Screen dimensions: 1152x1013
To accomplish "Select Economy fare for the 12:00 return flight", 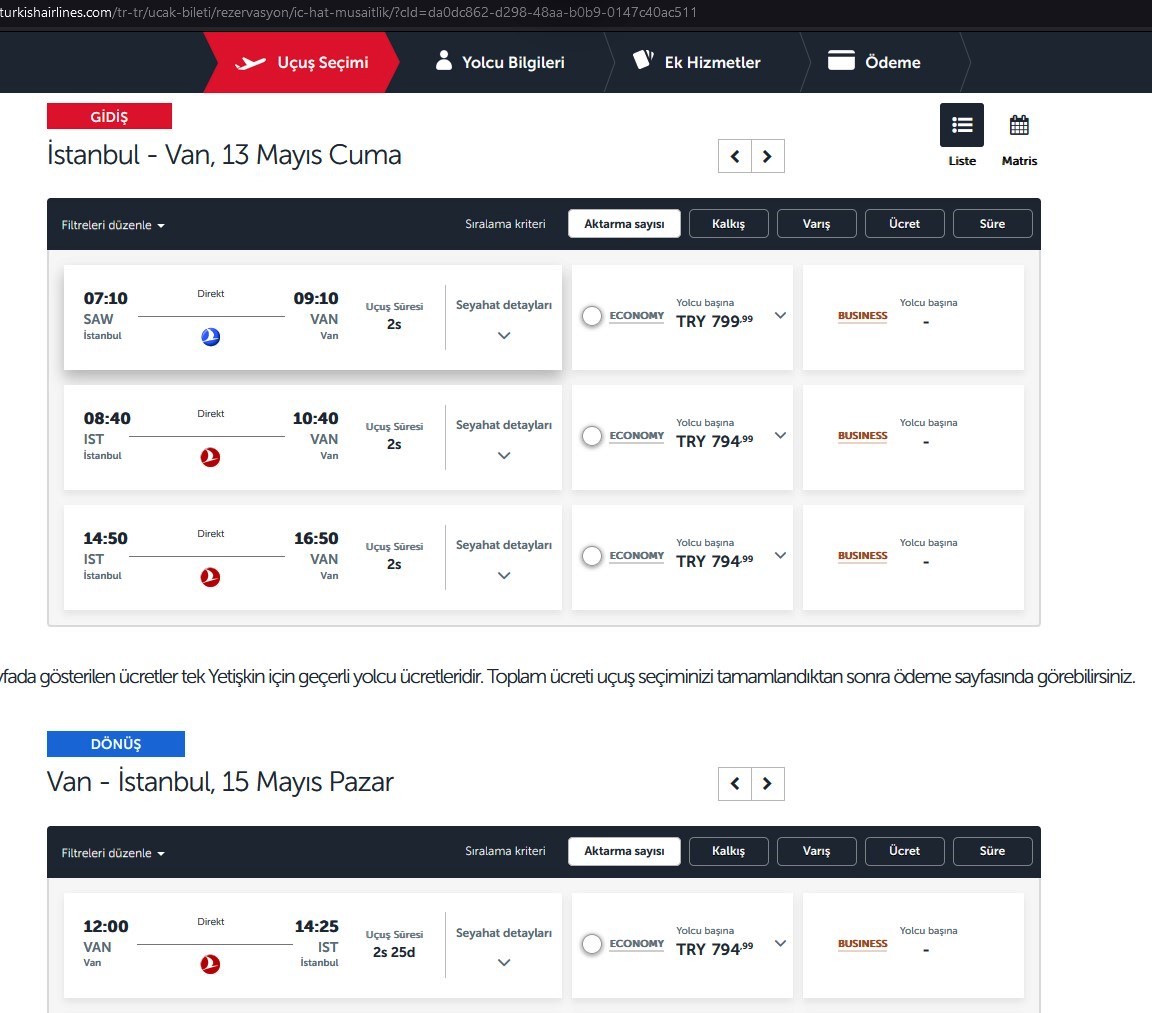I will tap(591, 944).
